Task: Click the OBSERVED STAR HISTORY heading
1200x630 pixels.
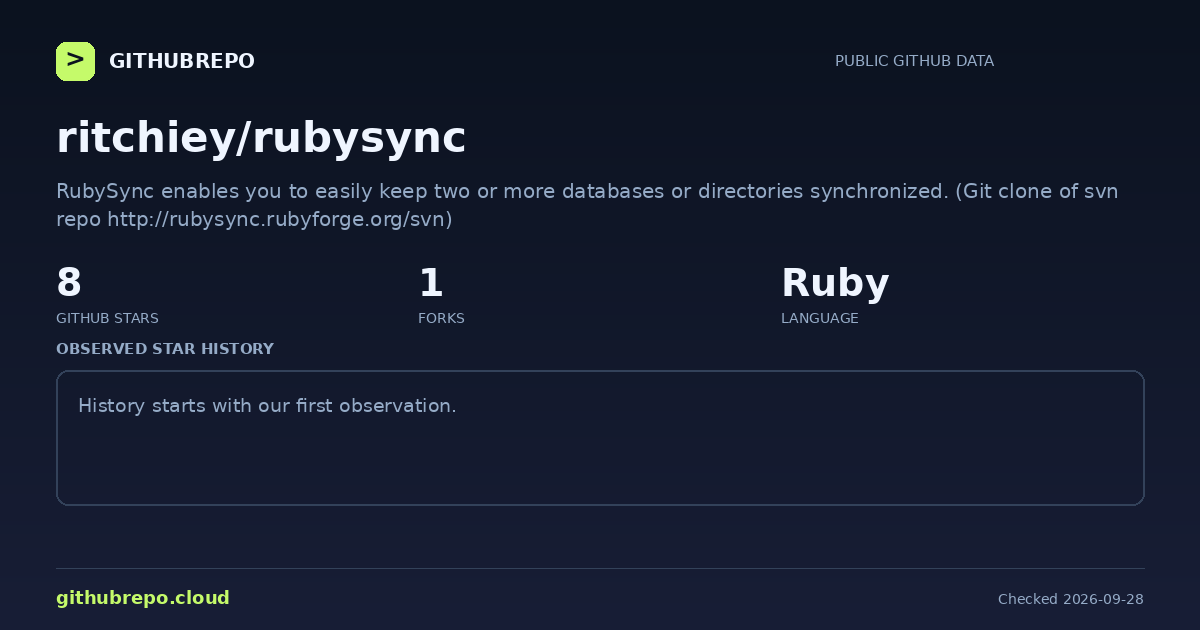Action: click(x=165, y=349)
